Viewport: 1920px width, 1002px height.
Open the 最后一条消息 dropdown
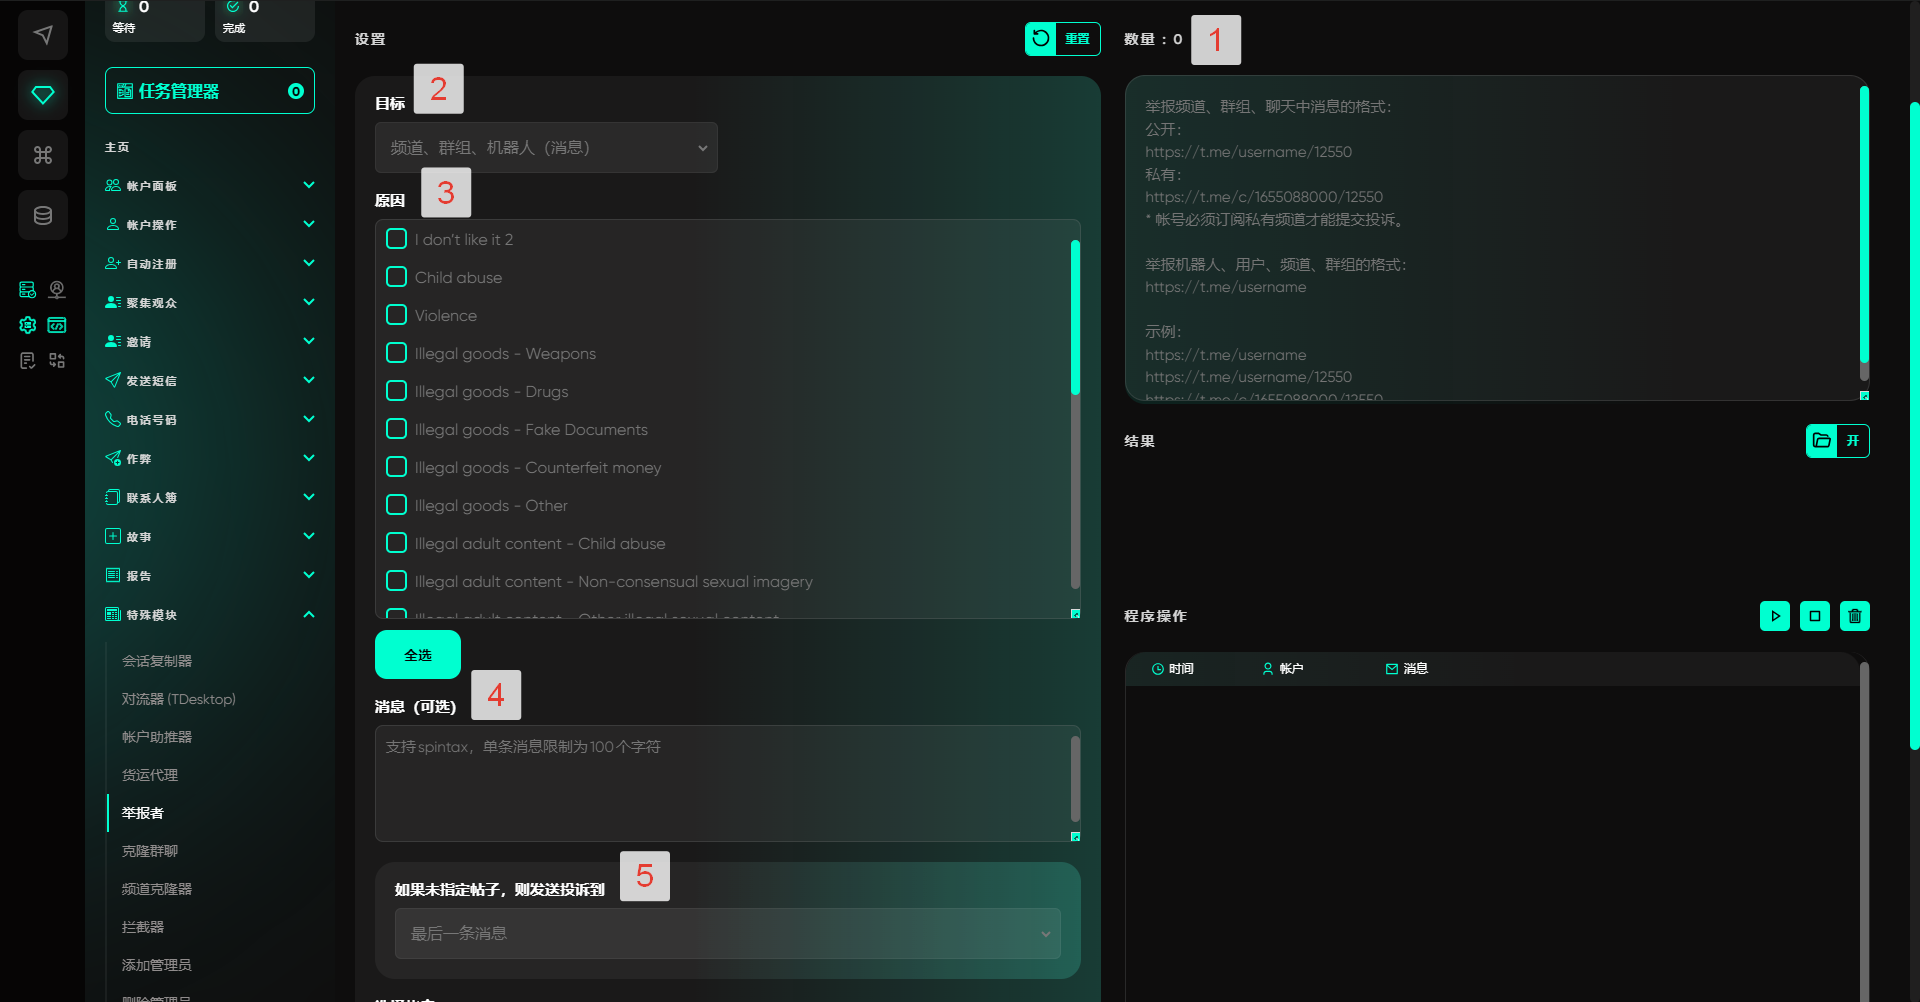click(x=727, y=934)
